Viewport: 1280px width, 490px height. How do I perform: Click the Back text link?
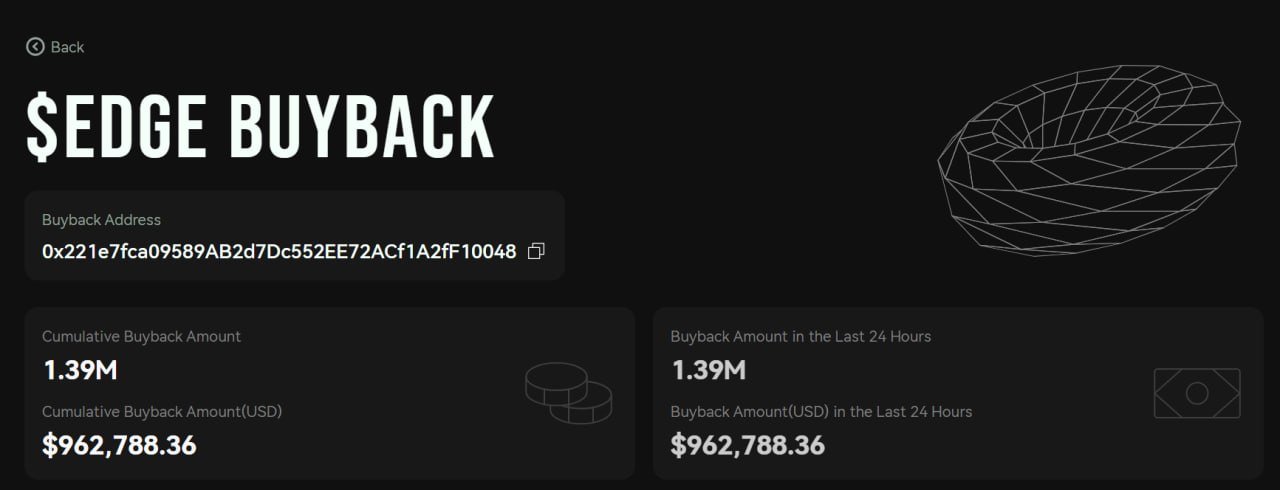tap(68, 47)
